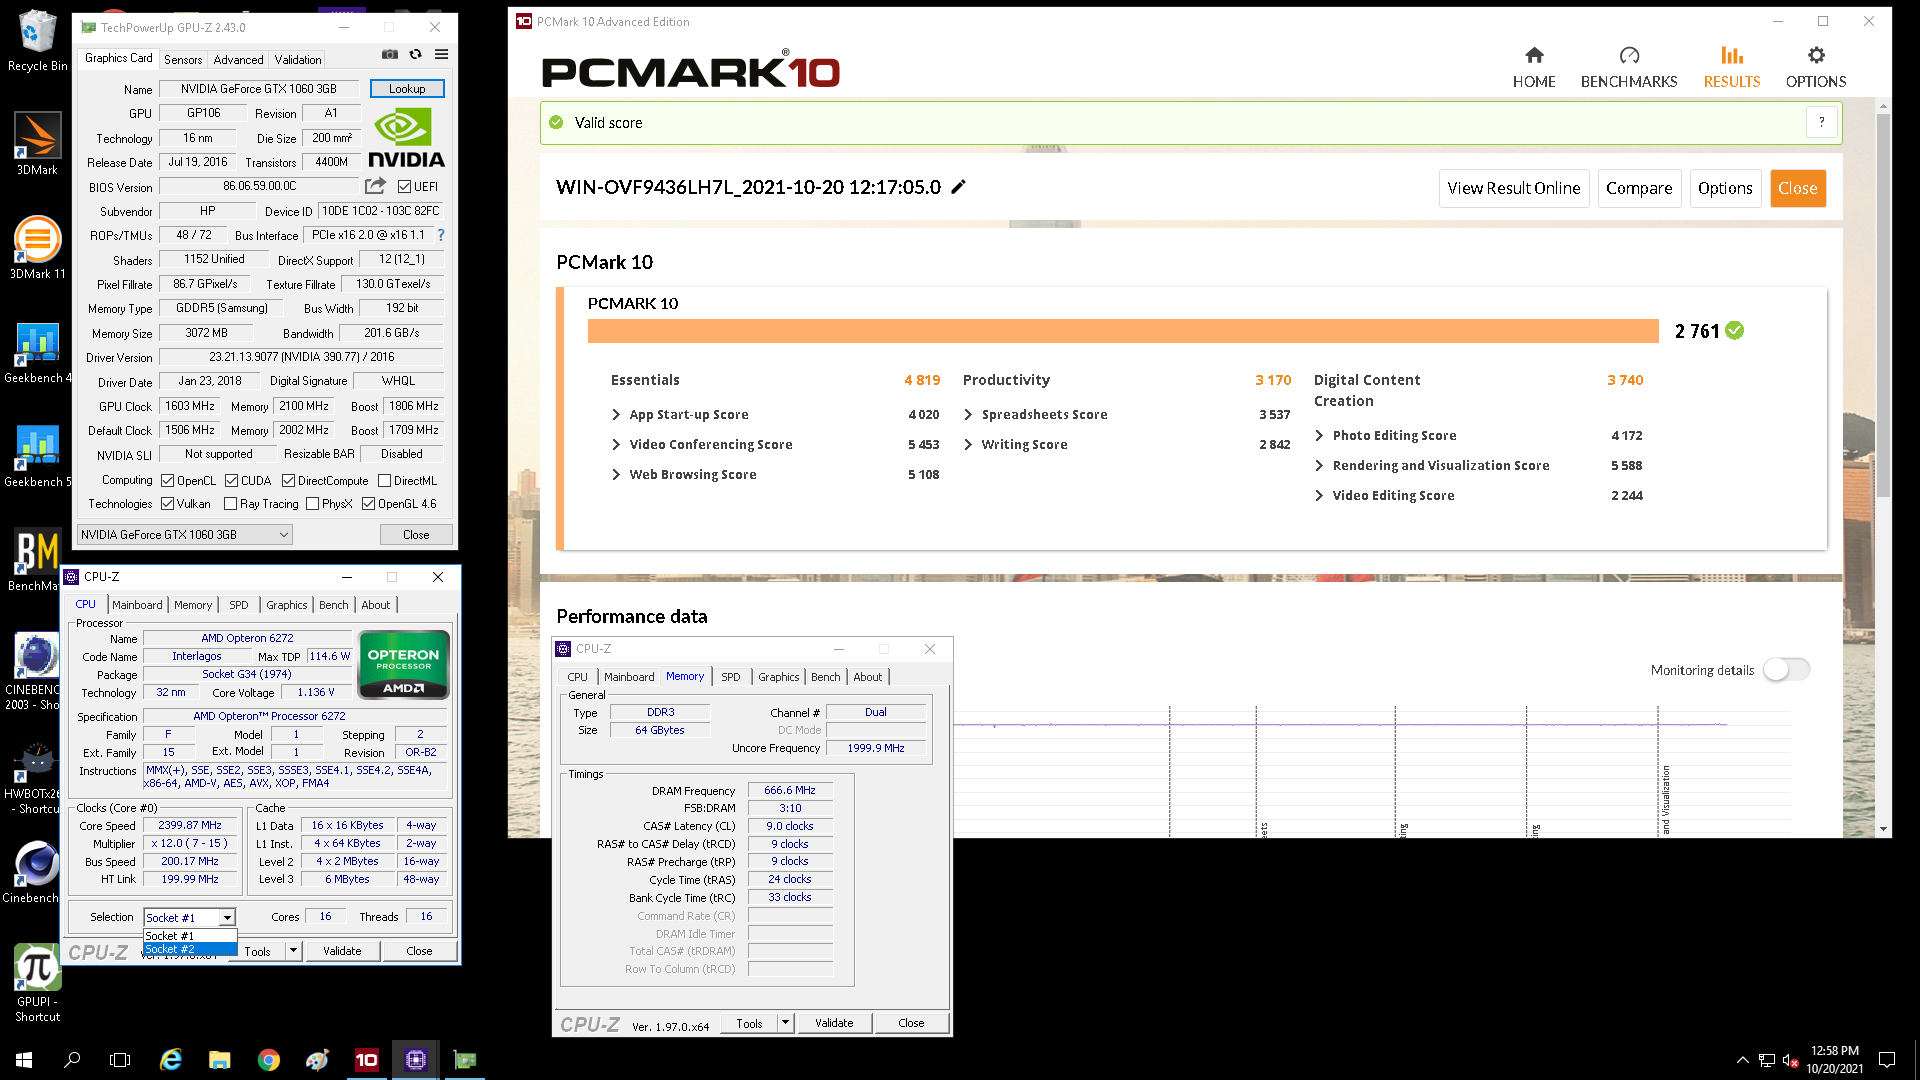Open PCMark 10 OPTIONS gear
Image resolution: width=1920 pixels, height=1080 pixels.
pyautogui.click(x=1816, y=68)
